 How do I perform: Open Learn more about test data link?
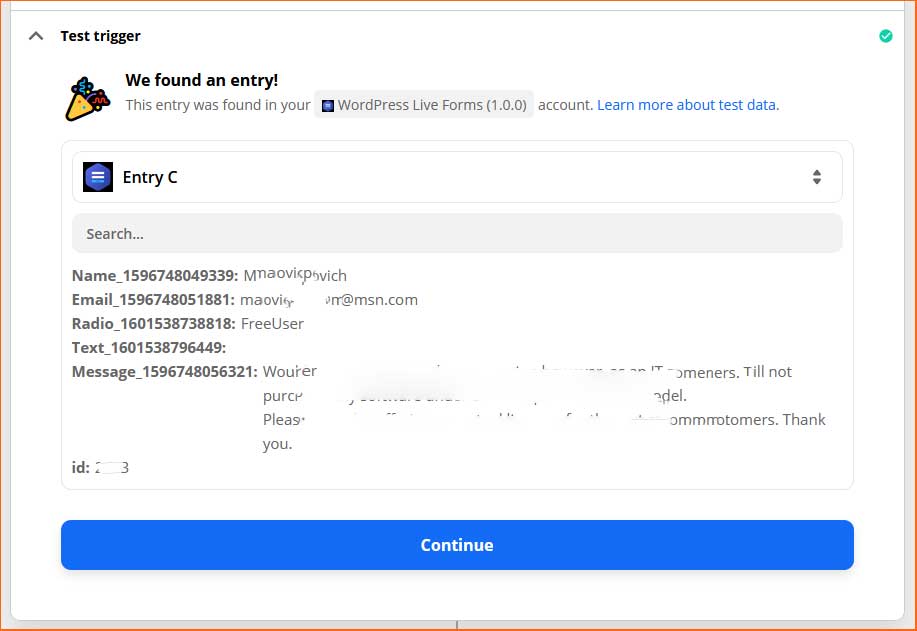click(x=688, y=105)
